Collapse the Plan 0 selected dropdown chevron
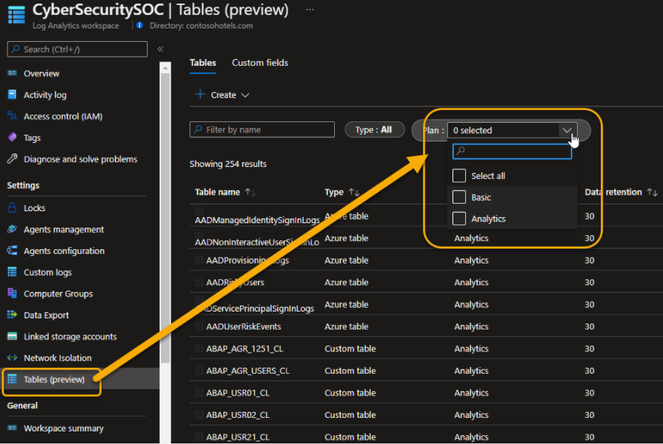This screenshot has height=444, width=663. 567,130
